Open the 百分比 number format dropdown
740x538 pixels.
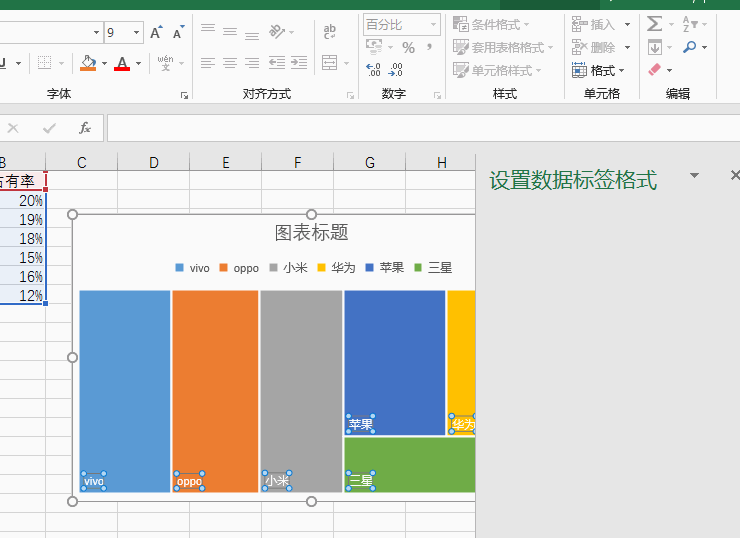coord(433,24)
